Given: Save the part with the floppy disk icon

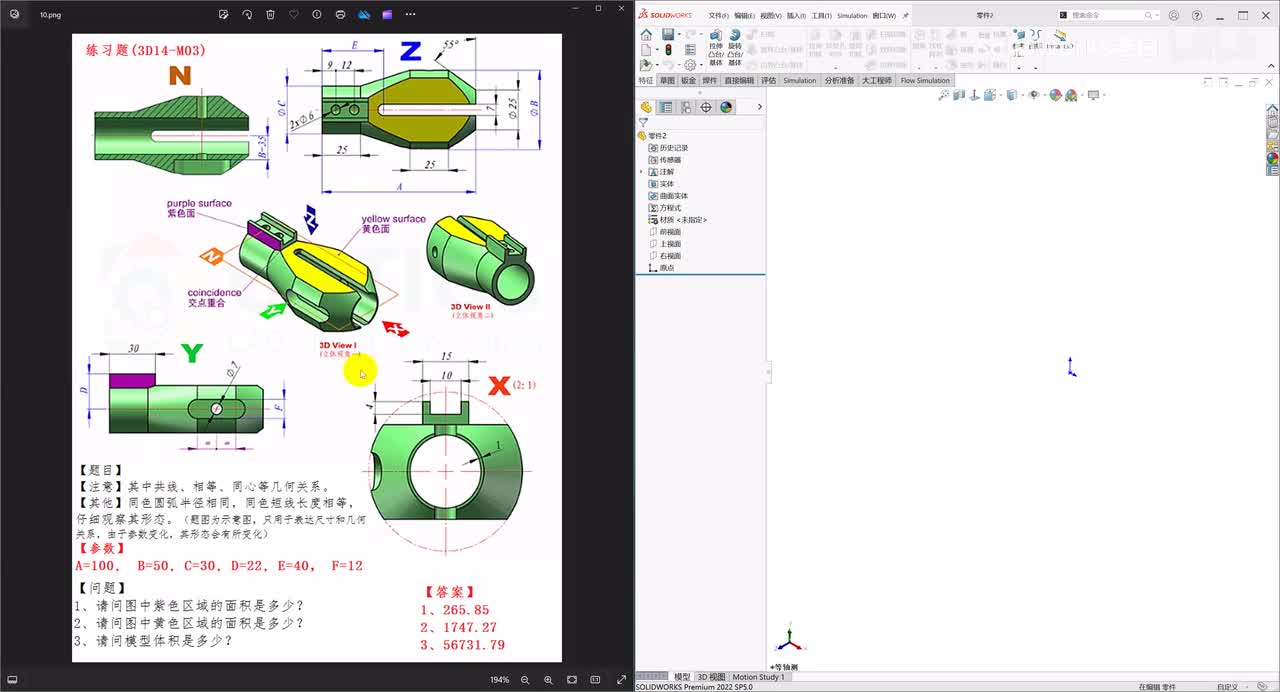Looking at the screenshot, I should (x=668, y=35).
